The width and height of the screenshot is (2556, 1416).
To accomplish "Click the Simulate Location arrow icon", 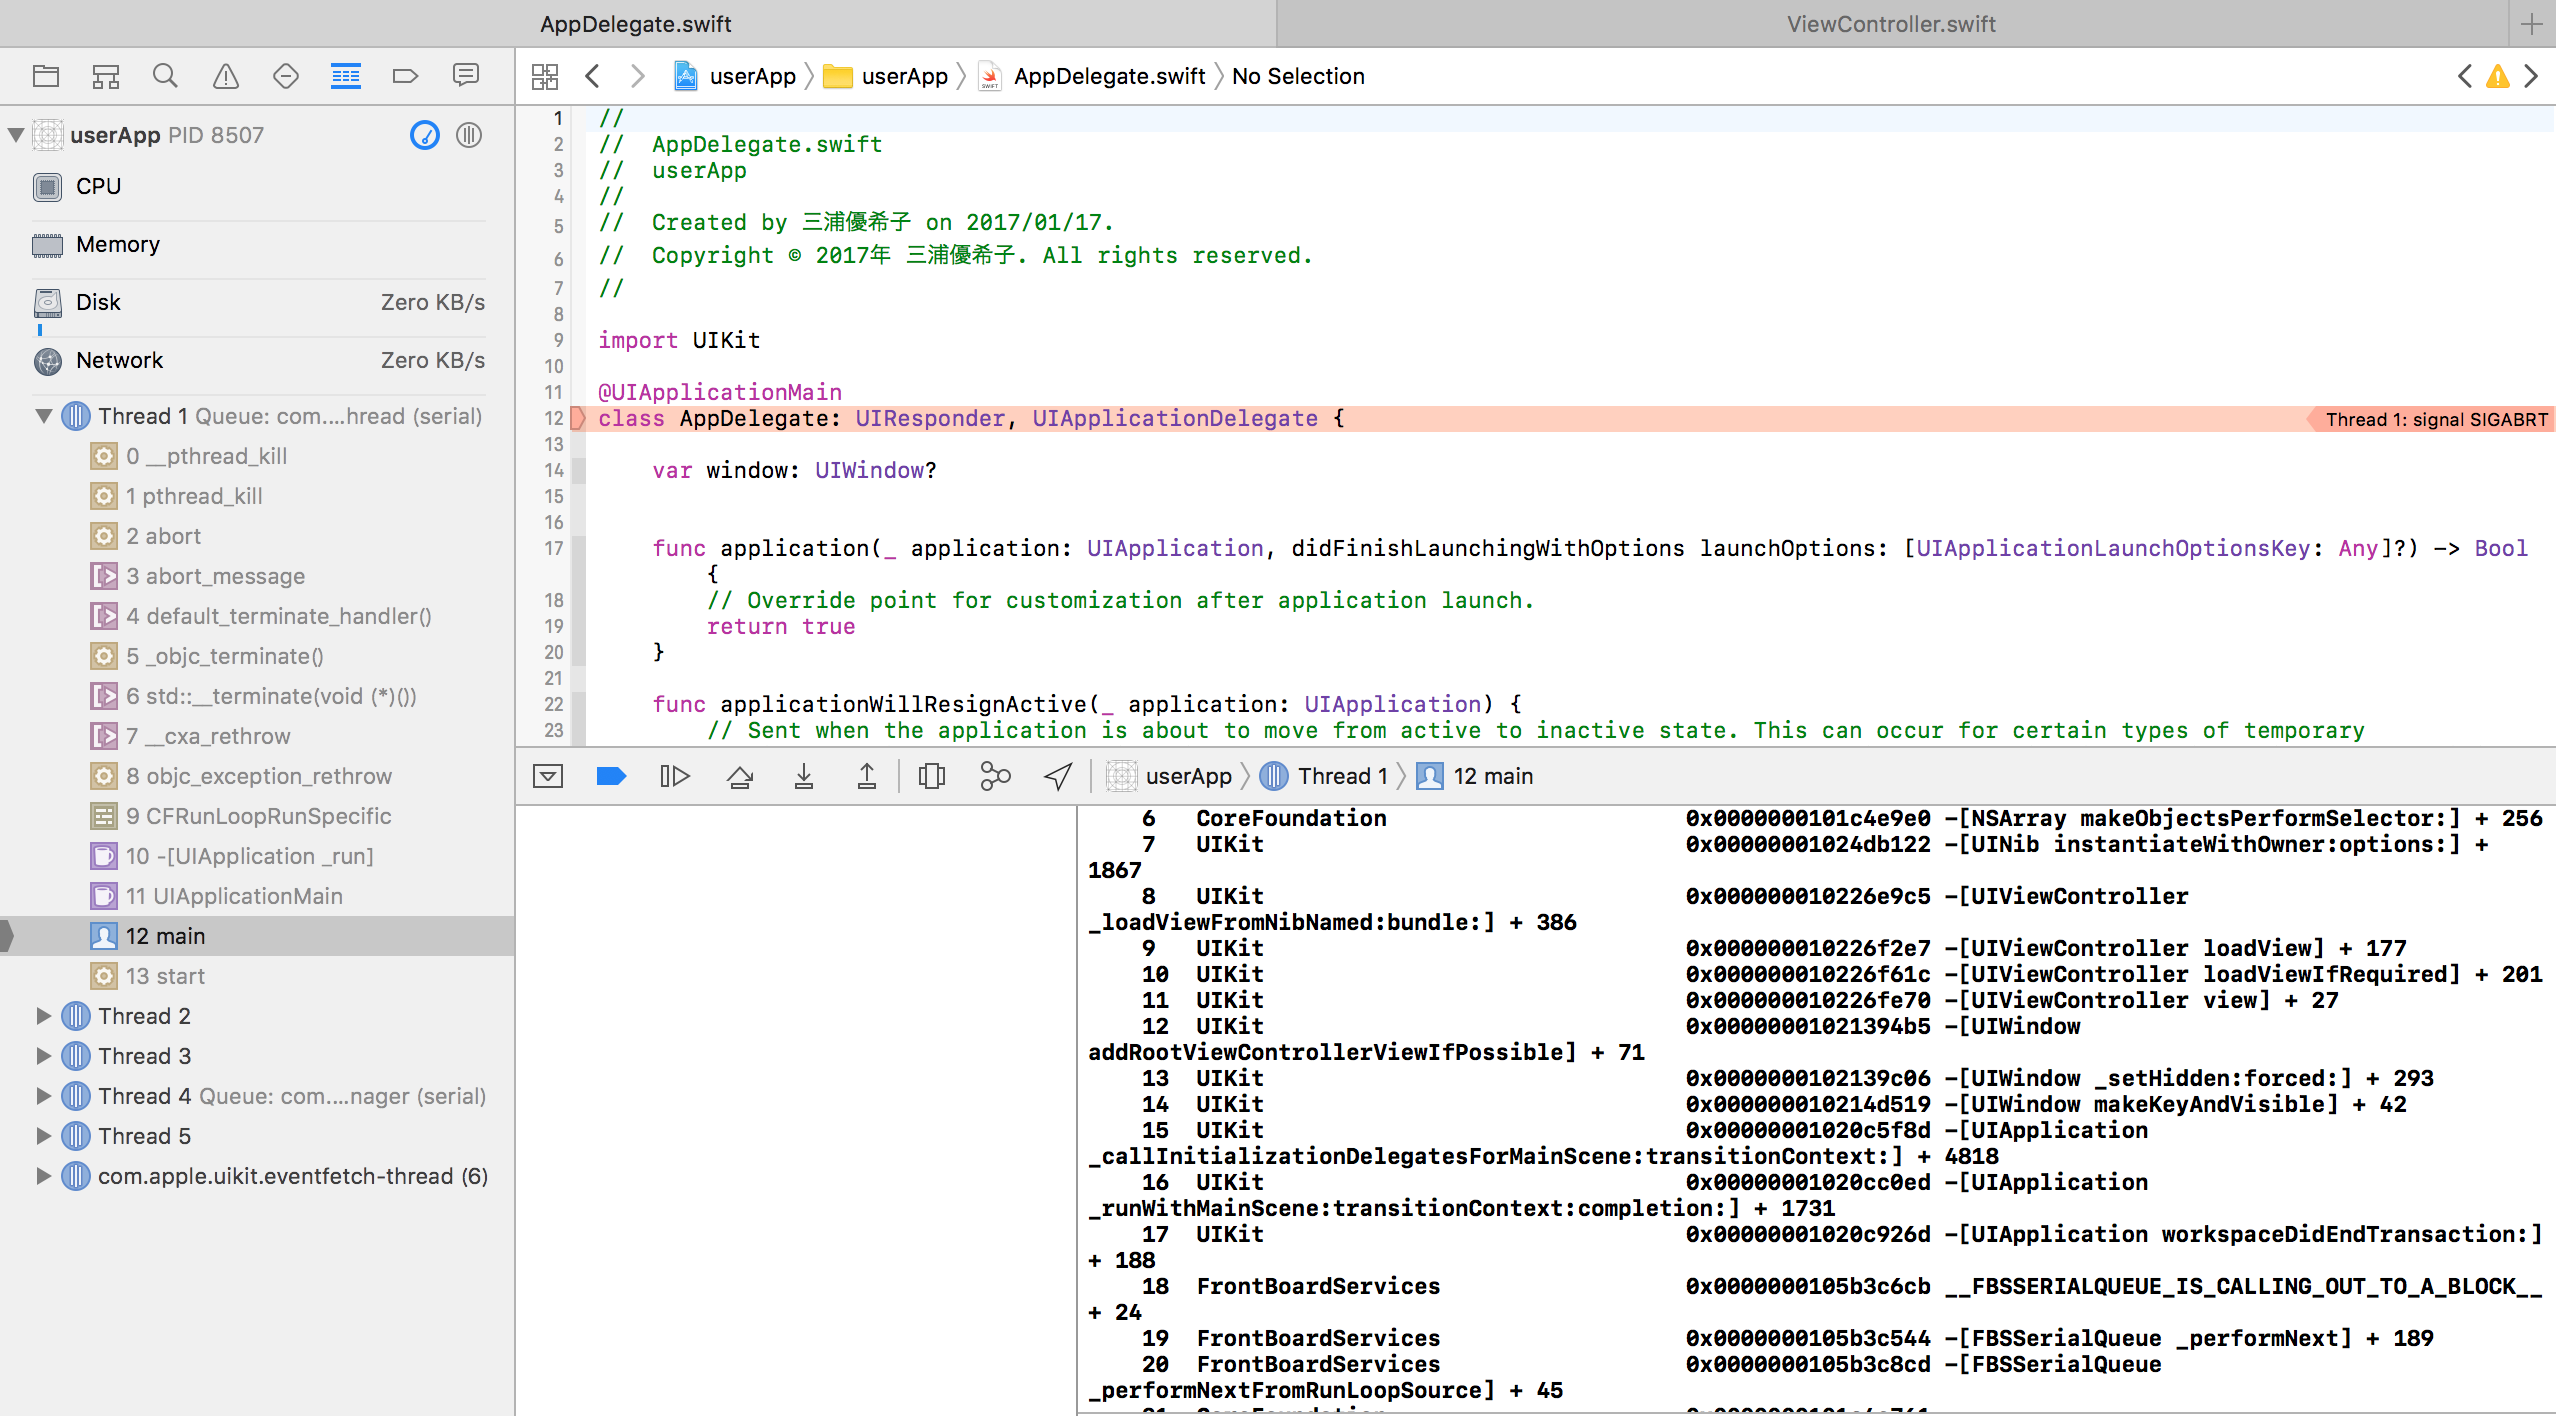I will point(1058,776).
